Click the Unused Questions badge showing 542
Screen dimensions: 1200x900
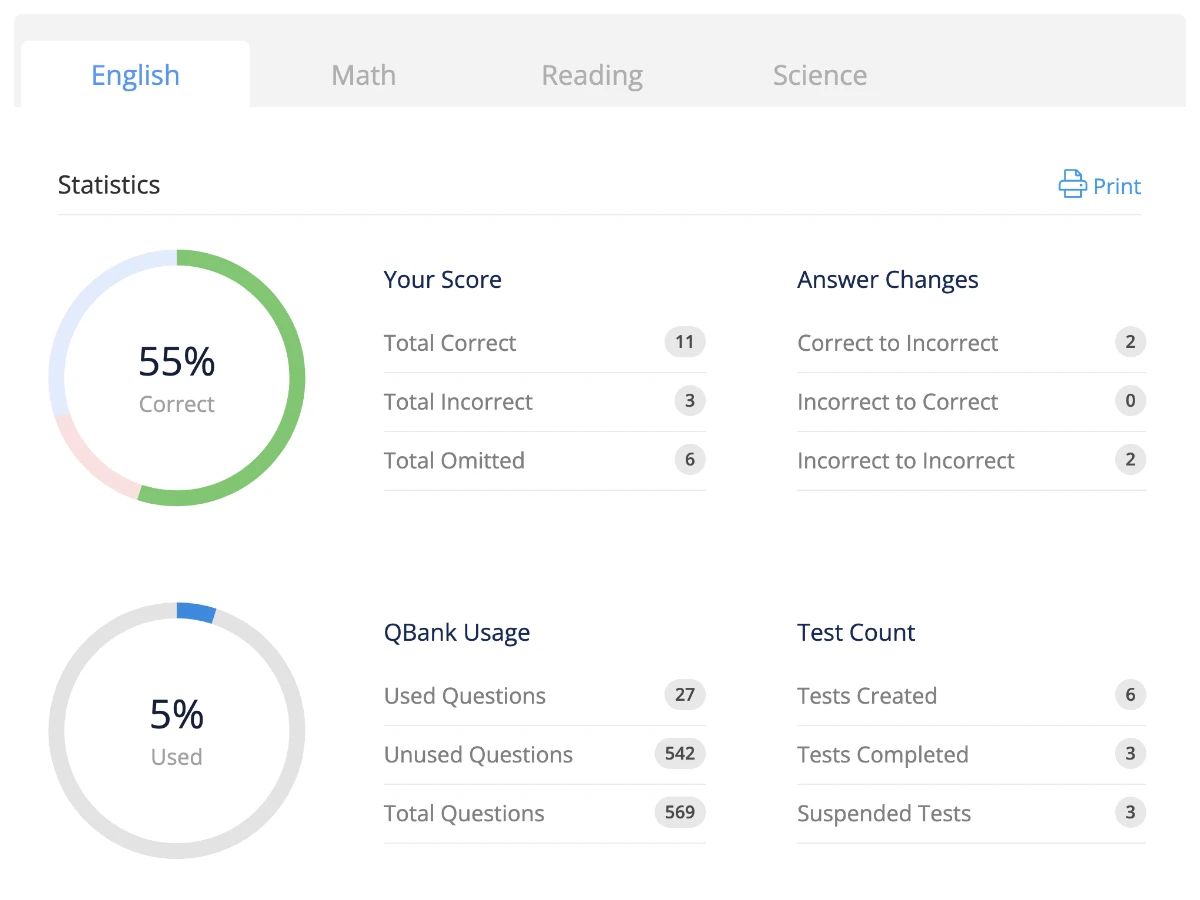[680, 753]
